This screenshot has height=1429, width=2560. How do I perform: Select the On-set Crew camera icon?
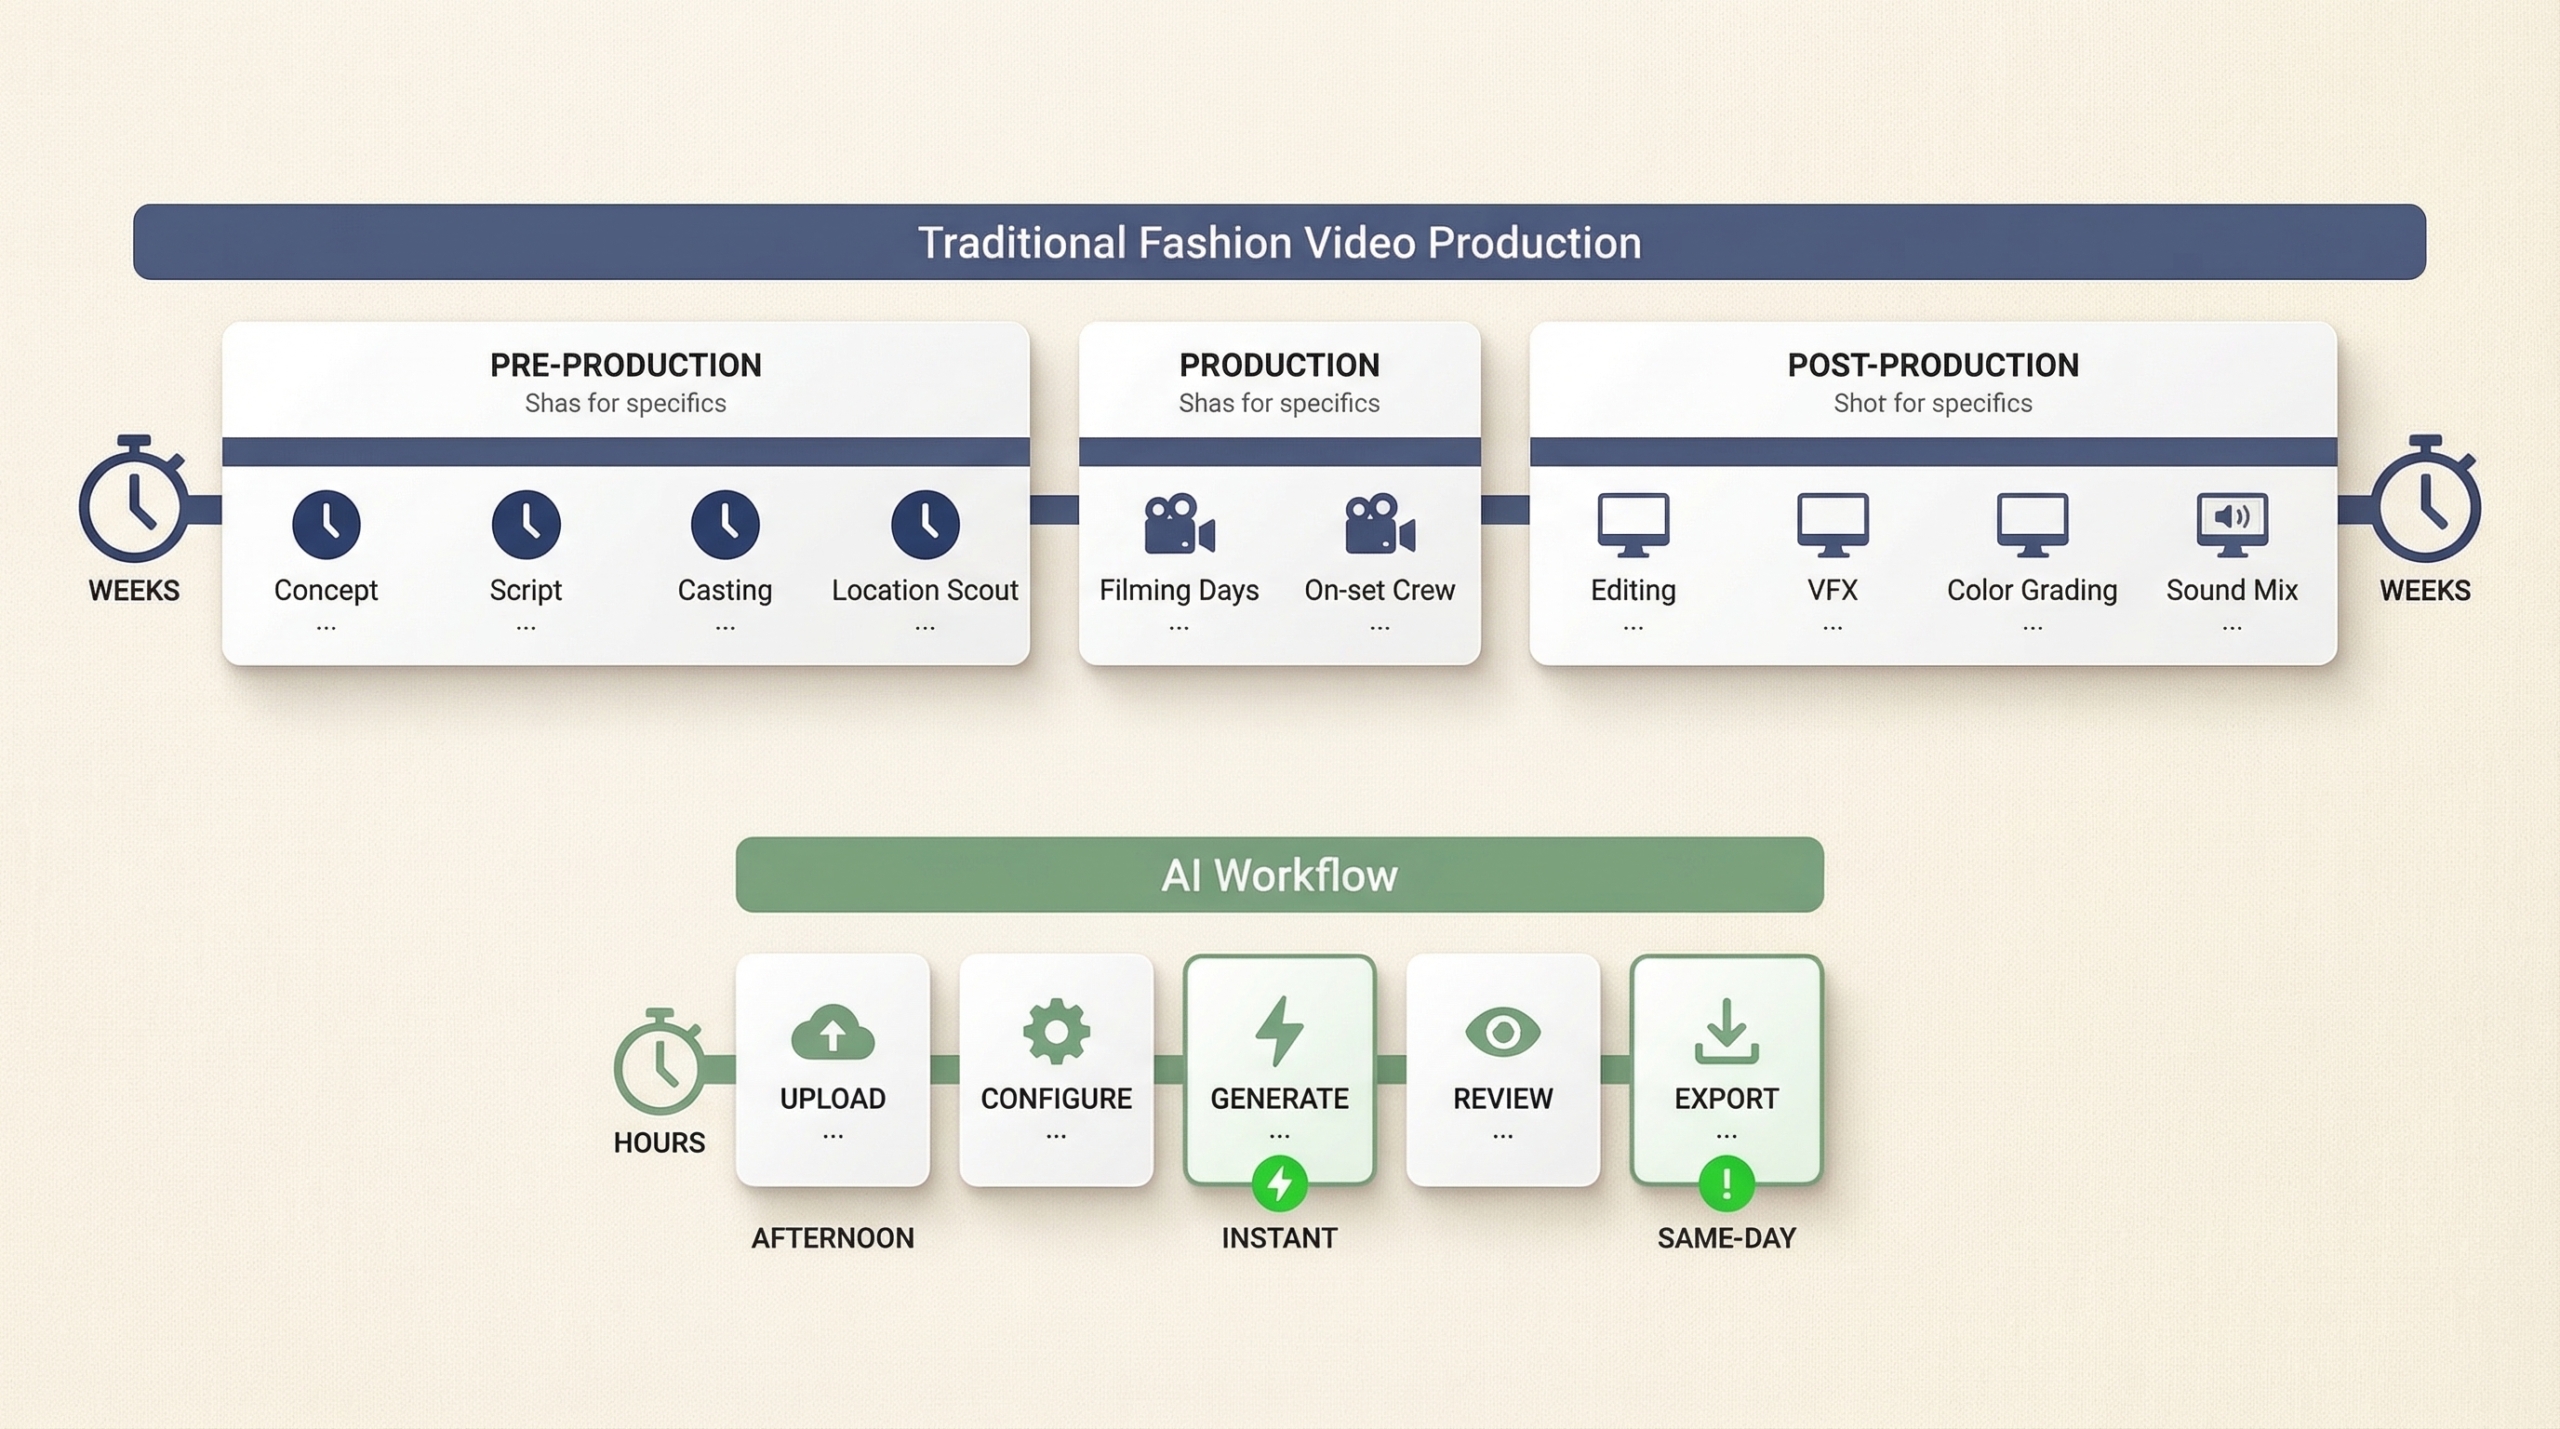pyautogui.click(x=1379, y=524)
